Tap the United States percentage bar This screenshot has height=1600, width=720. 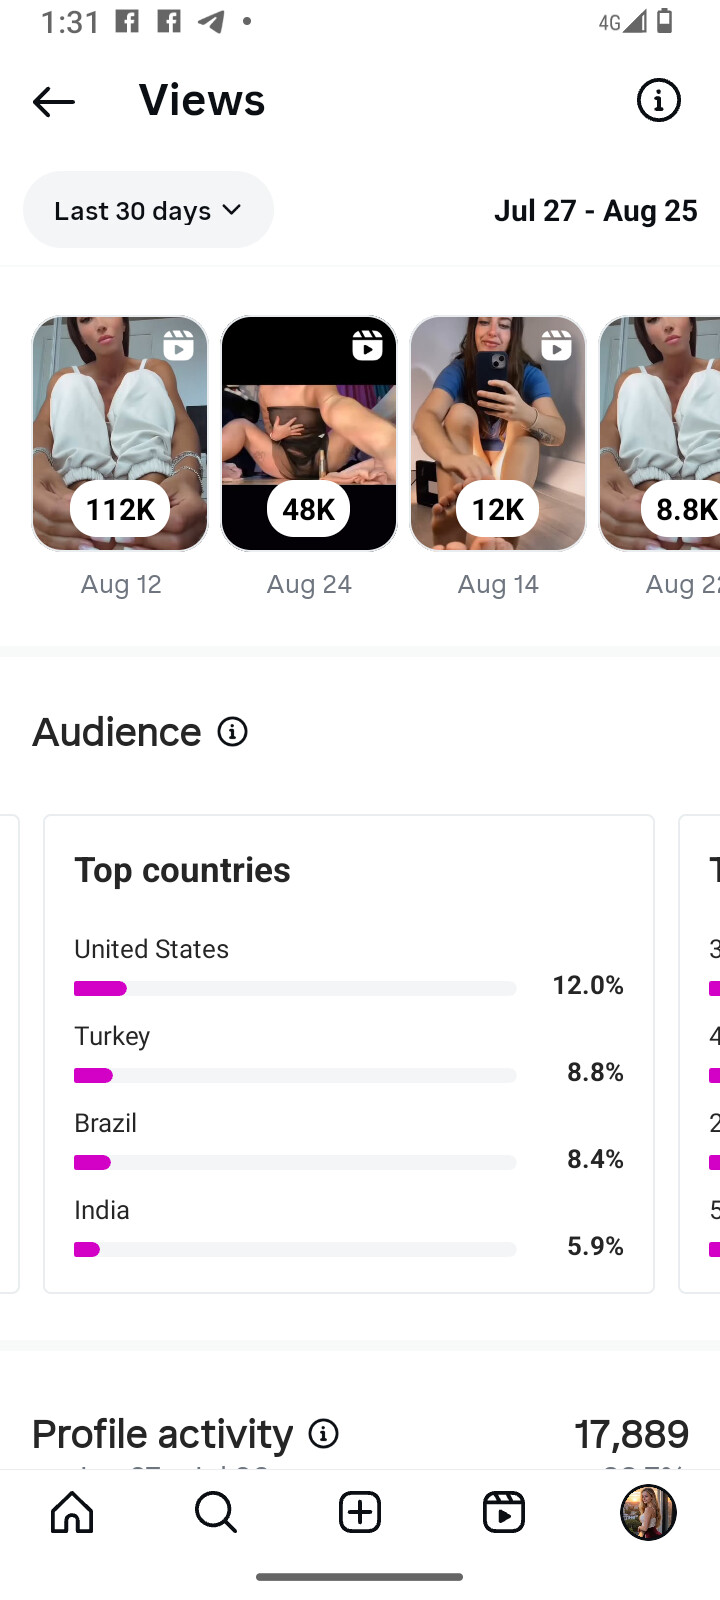click(x=295, y=988)
